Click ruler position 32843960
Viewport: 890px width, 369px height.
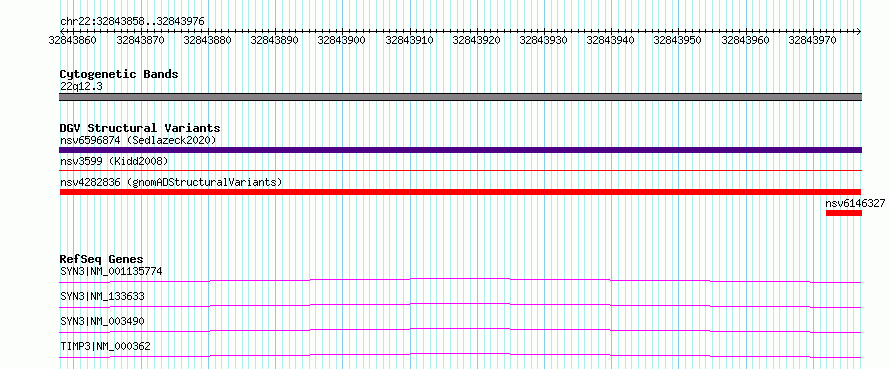745,40
